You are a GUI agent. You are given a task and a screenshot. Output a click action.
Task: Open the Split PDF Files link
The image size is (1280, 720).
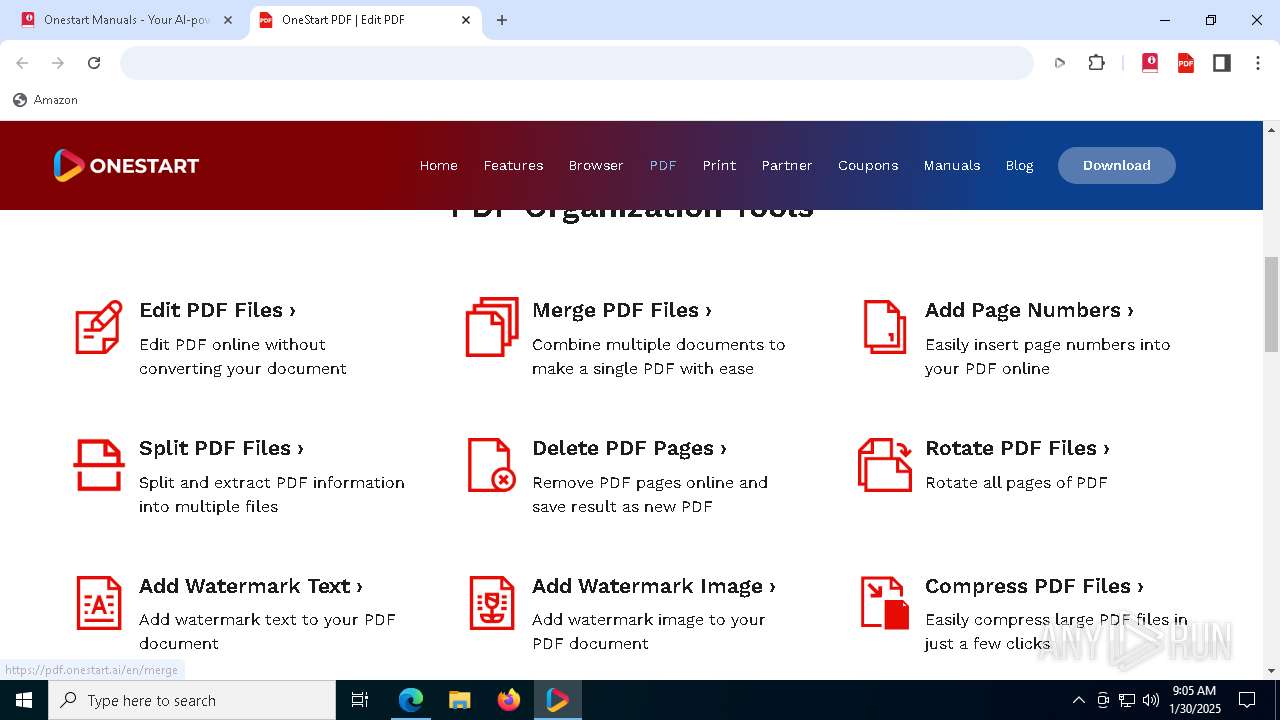[221, 448]
